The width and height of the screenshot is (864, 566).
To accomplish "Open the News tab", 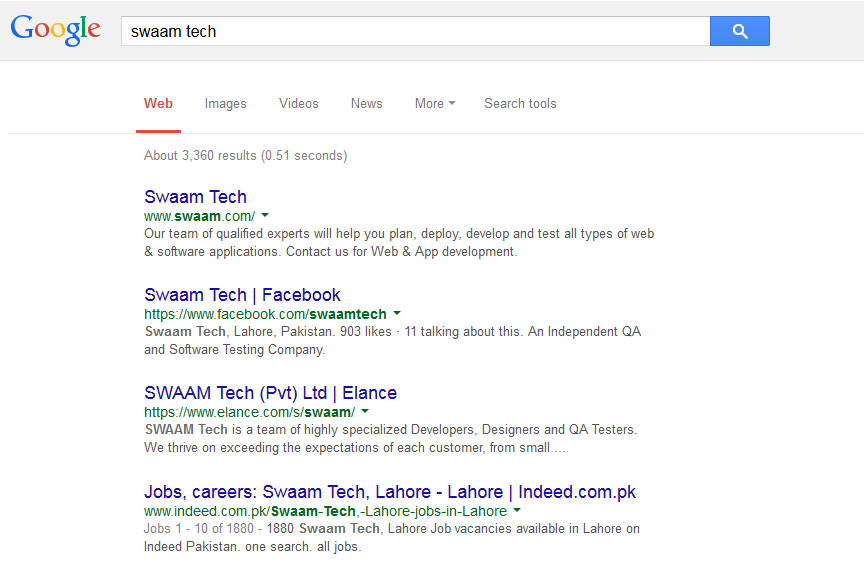I will (x=366, y=104).
